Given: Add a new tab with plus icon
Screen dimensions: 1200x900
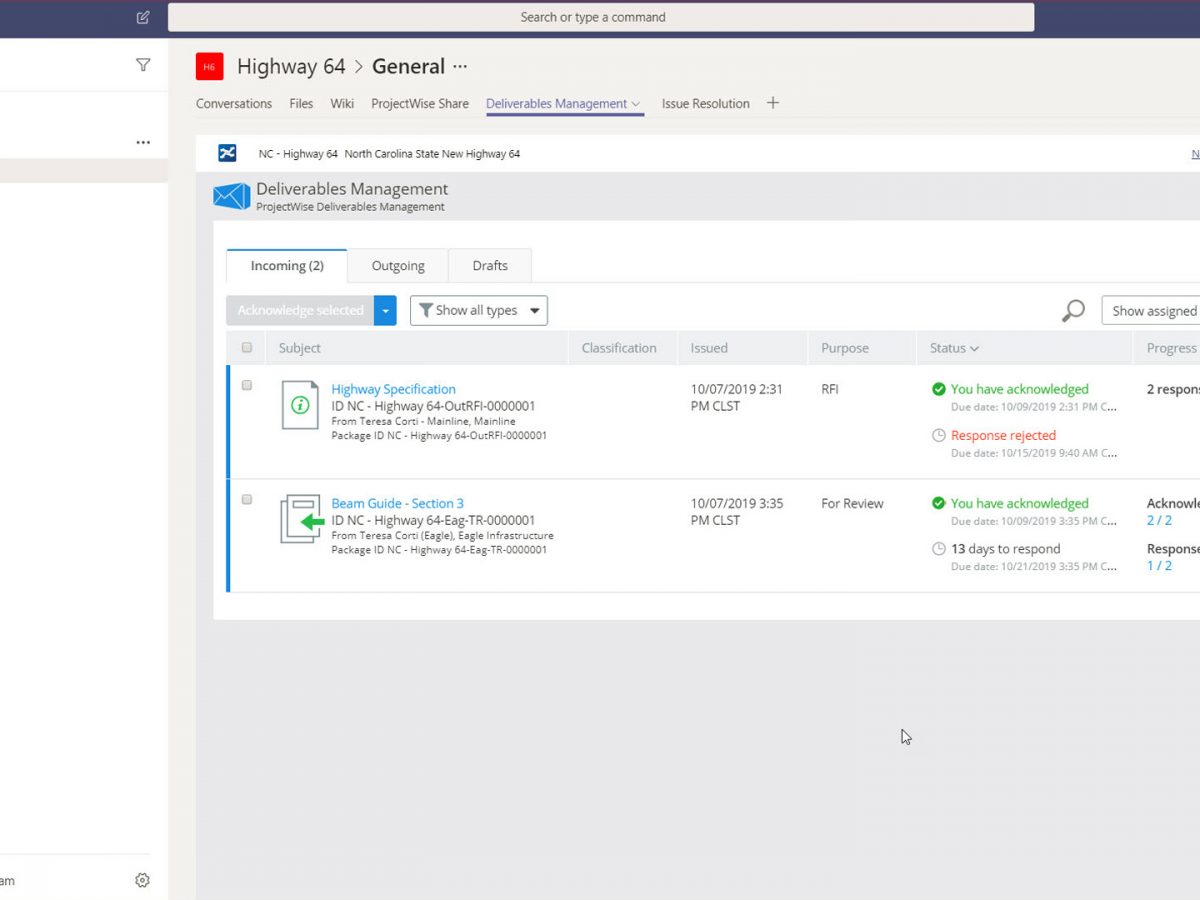Looking at the screenshot, I should pyautogui.click(x=772, y=103).
